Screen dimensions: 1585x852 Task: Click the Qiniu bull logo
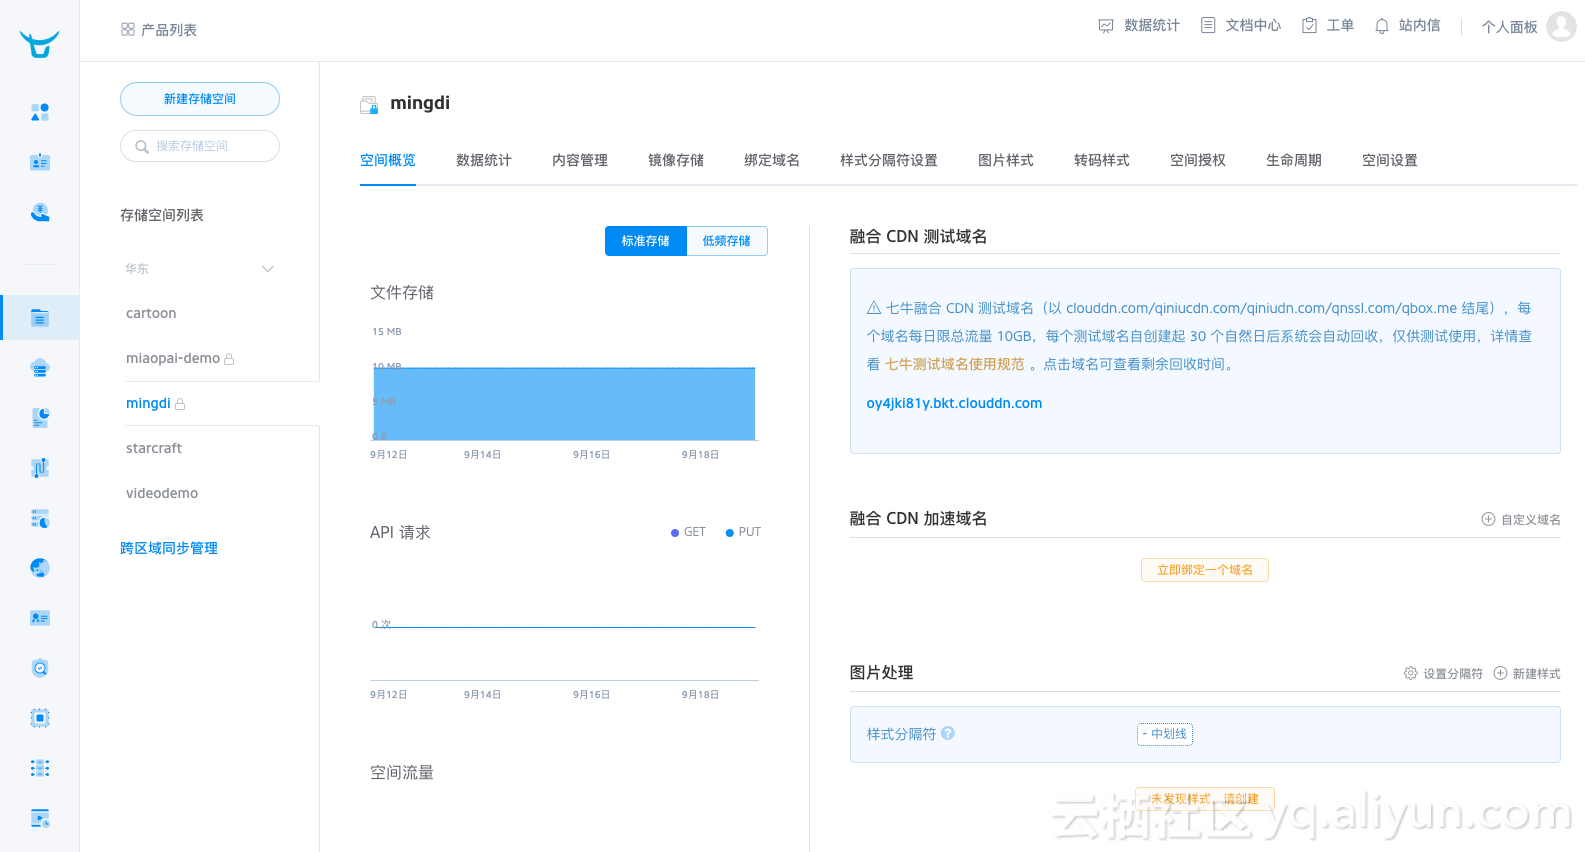[39, 43]
